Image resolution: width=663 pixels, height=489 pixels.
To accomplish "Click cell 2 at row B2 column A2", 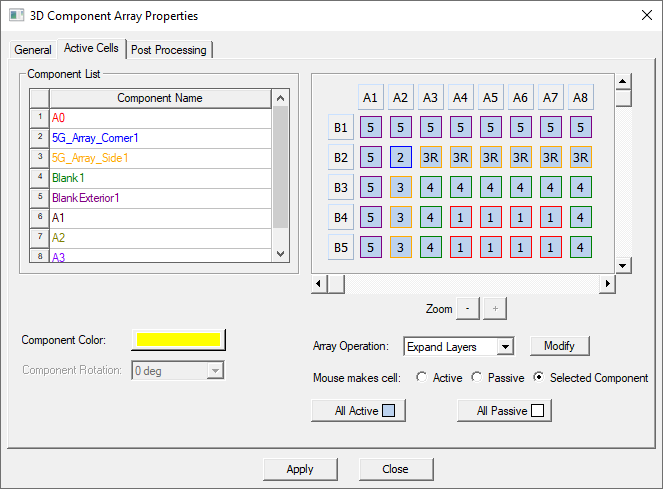I will point(401,157).
